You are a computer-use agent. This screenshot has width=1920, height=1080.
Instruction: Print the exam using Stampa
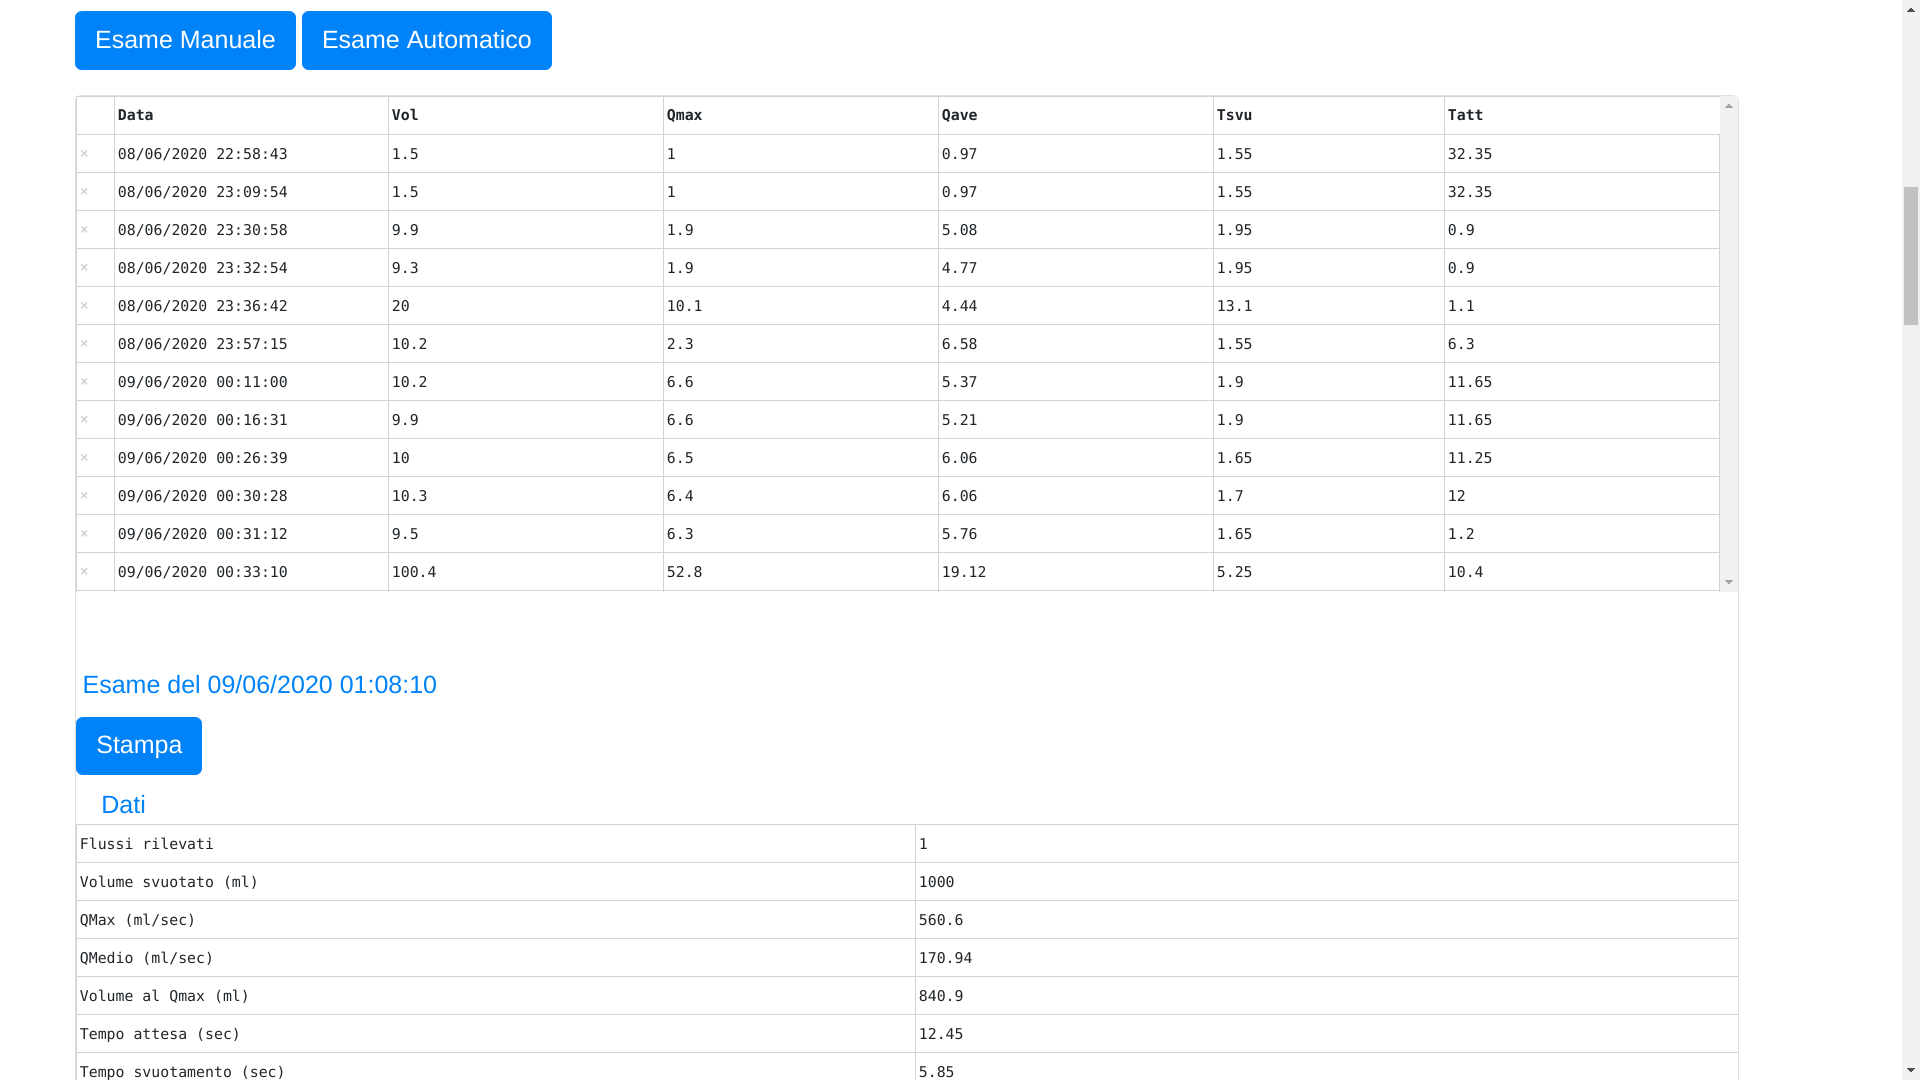pyautogui.click(x=138, y=745)
